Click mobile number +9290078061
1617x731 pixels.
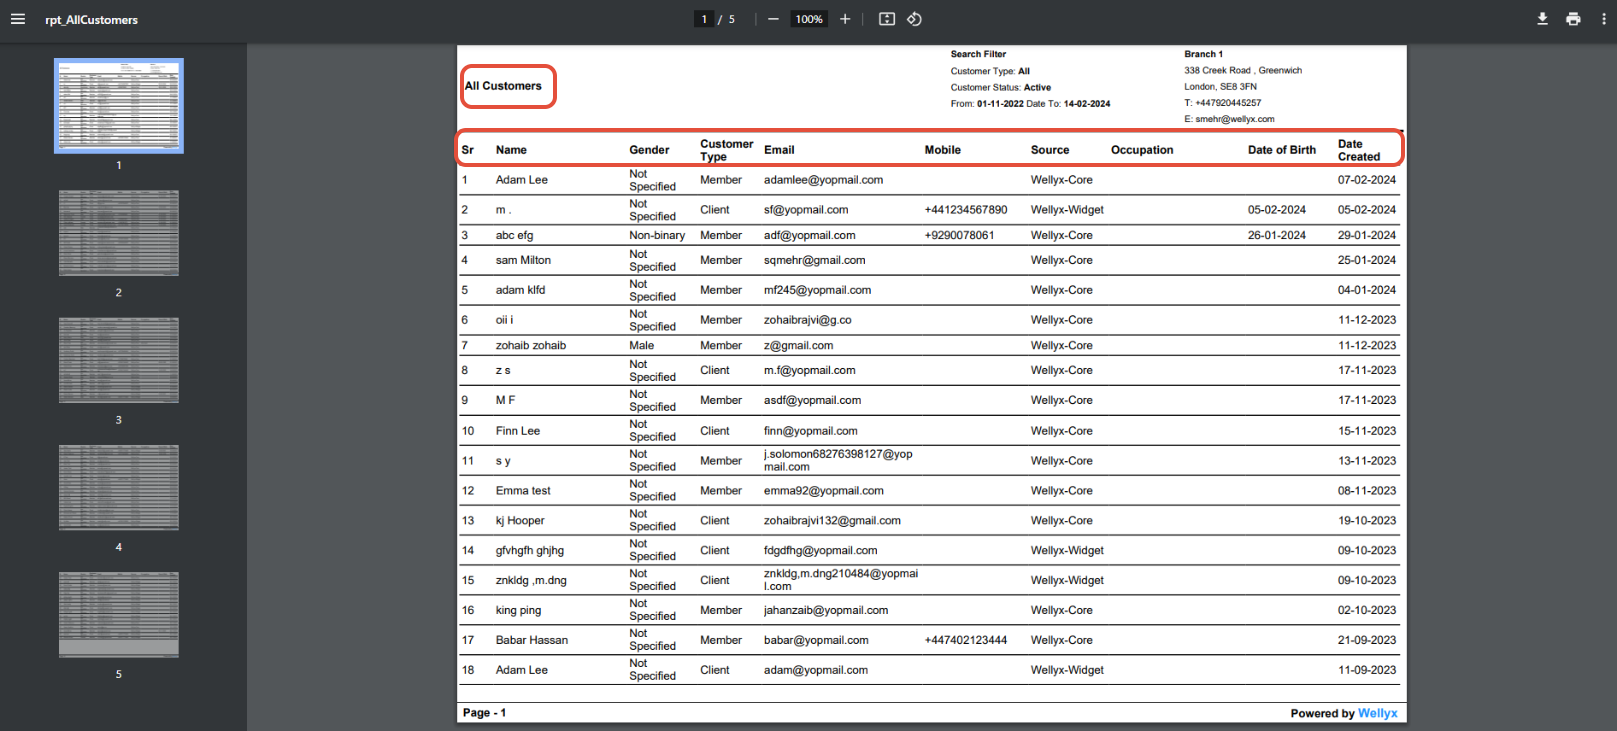coord(960,235)
